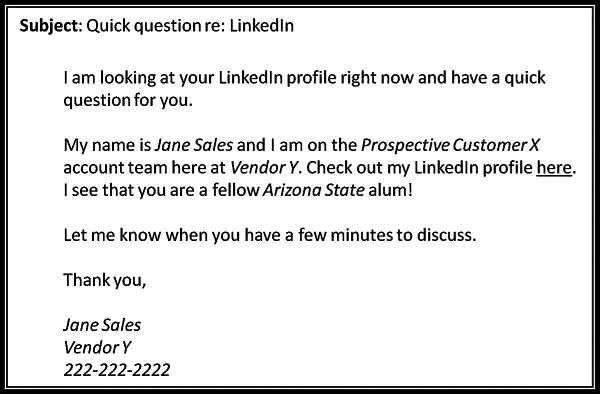Click the phone number 222-222-2222
Screen dimensions: 600x394
point(117,370)
